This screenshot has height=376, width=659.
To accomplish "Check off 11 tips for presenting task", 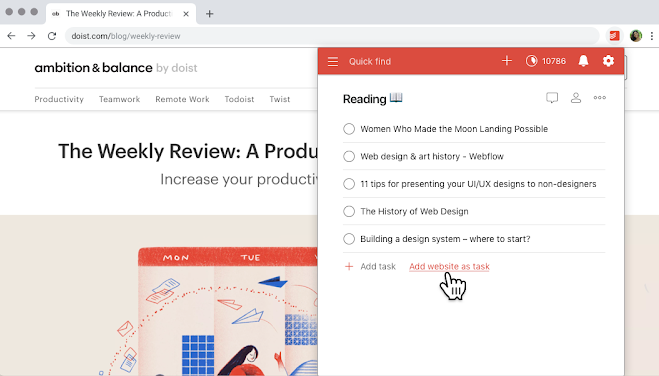I will pos(349,184).
